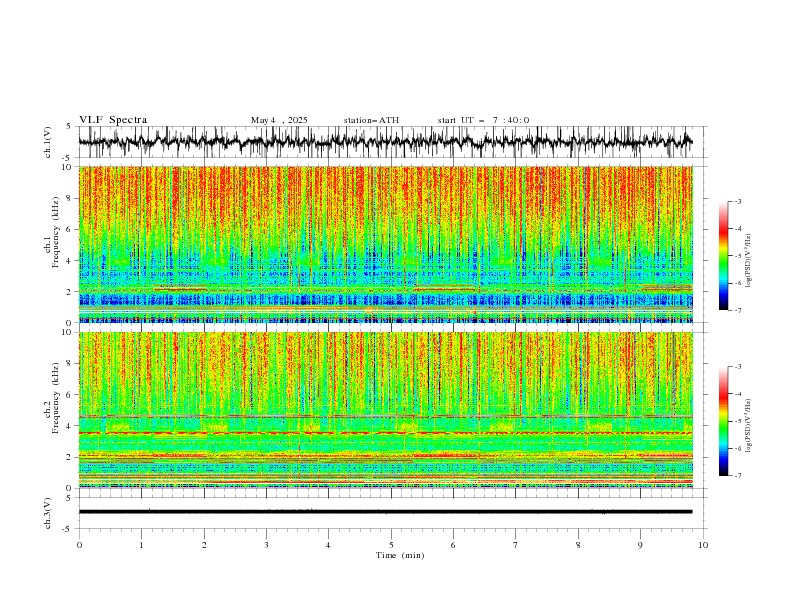Click the time axis tick label '0'

[x=79, y=545]
